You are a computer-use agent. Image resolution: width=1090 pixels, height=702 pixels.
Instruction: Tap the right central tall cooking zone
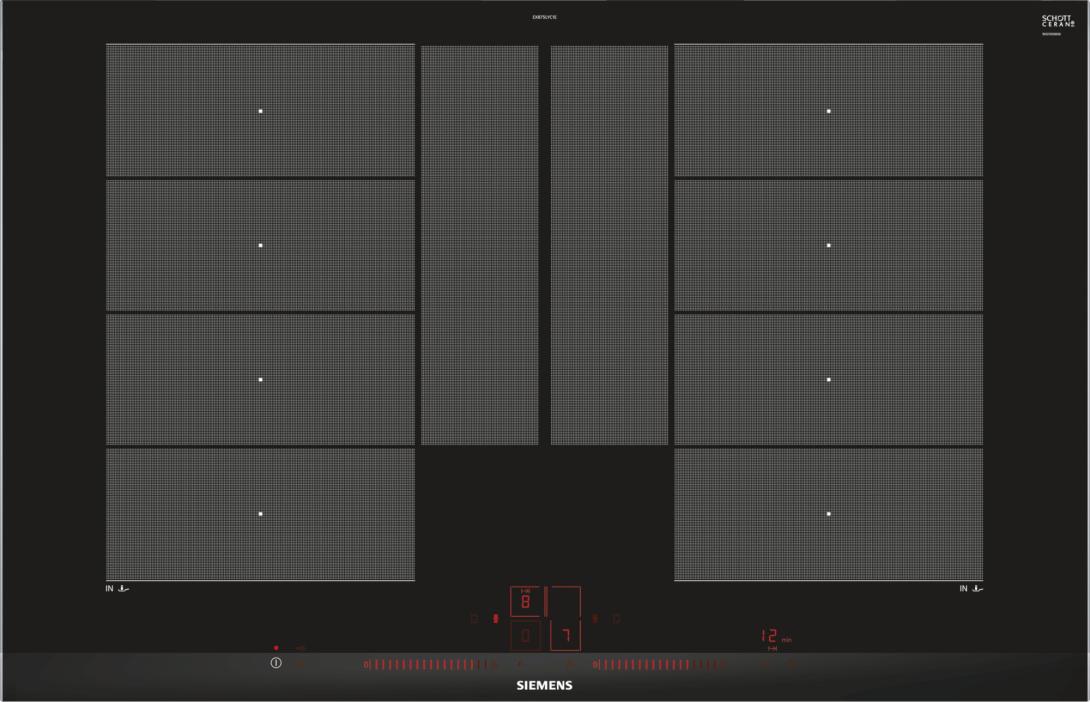(609, 245)
